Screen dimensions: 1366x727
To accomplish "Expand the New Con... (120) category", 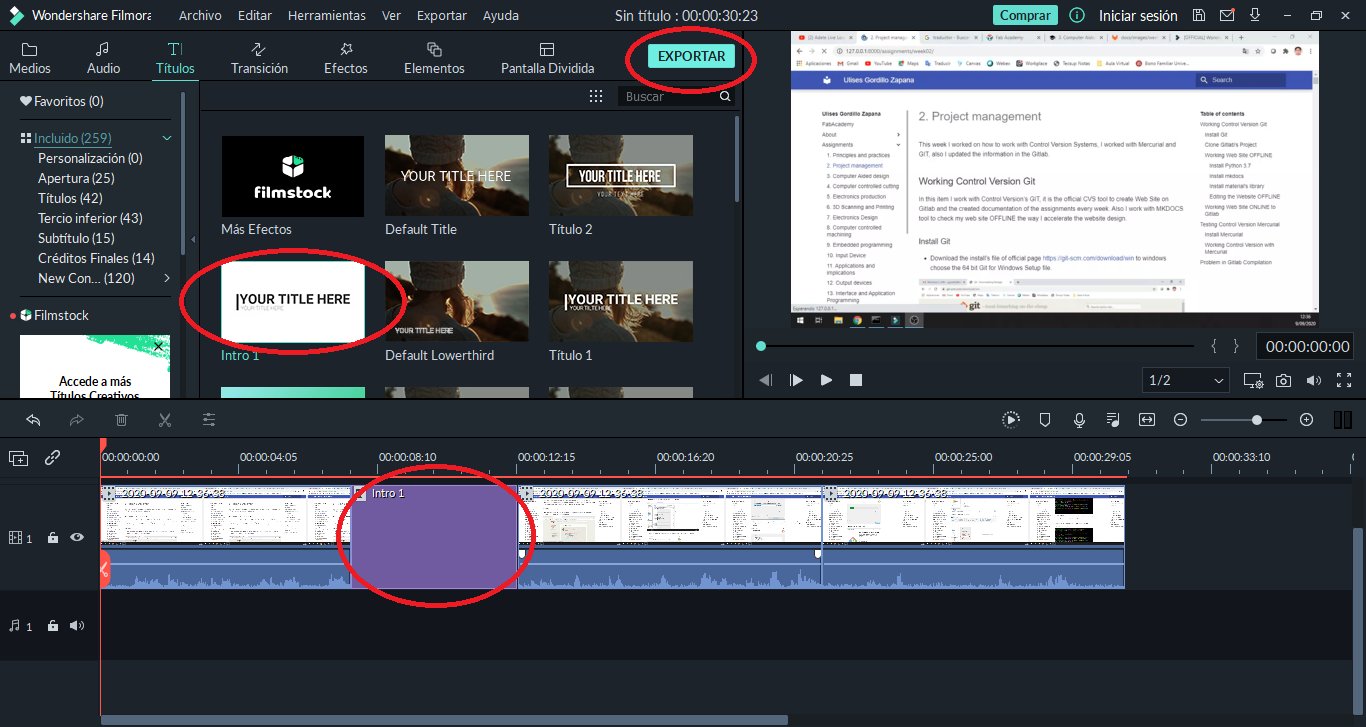I will point(166,278).
